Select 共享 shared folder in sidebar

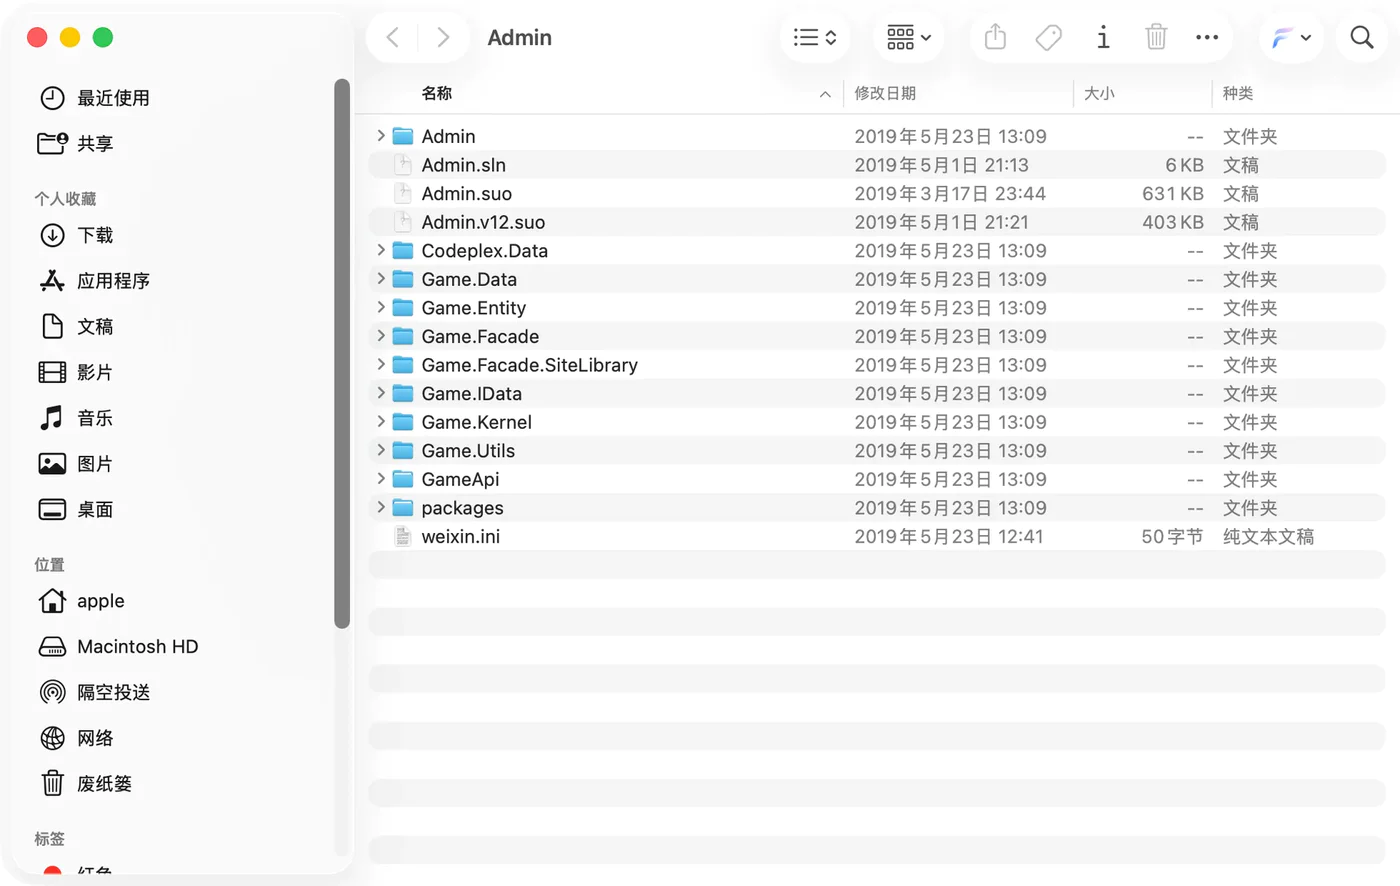(x=75, y=144)
